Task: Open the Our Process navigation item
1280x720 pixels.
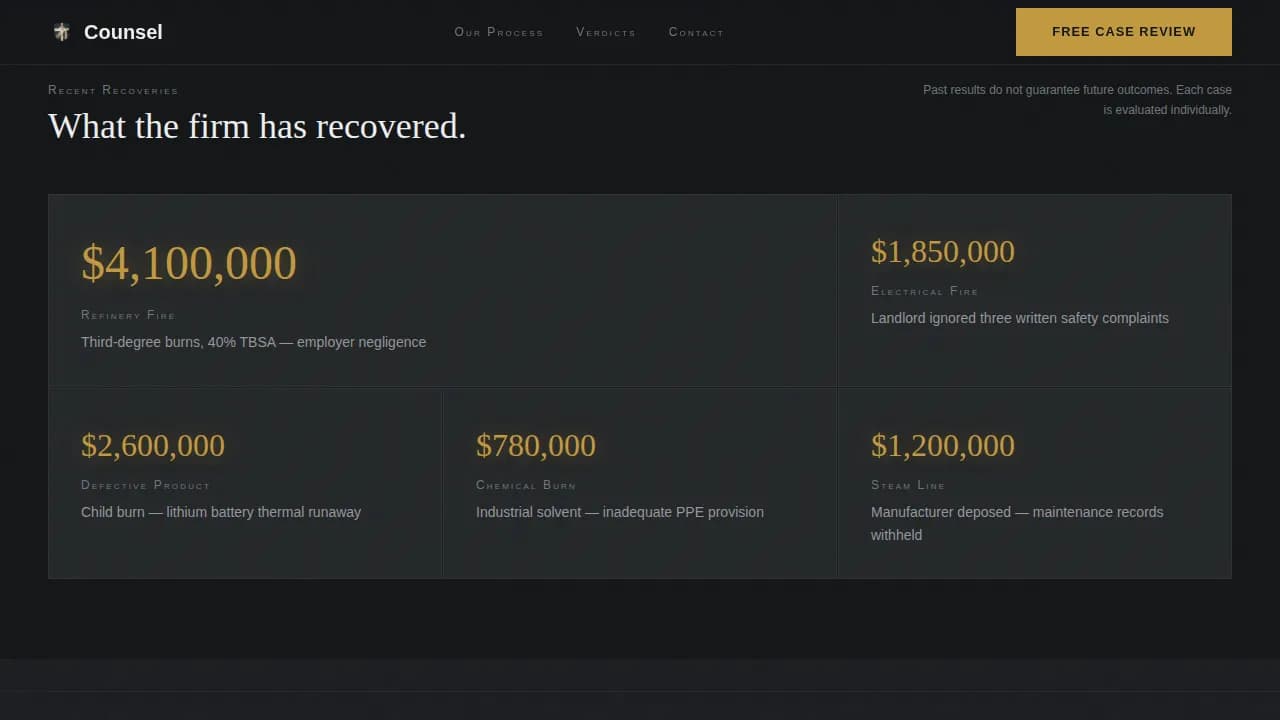Action: coord(498,32)
